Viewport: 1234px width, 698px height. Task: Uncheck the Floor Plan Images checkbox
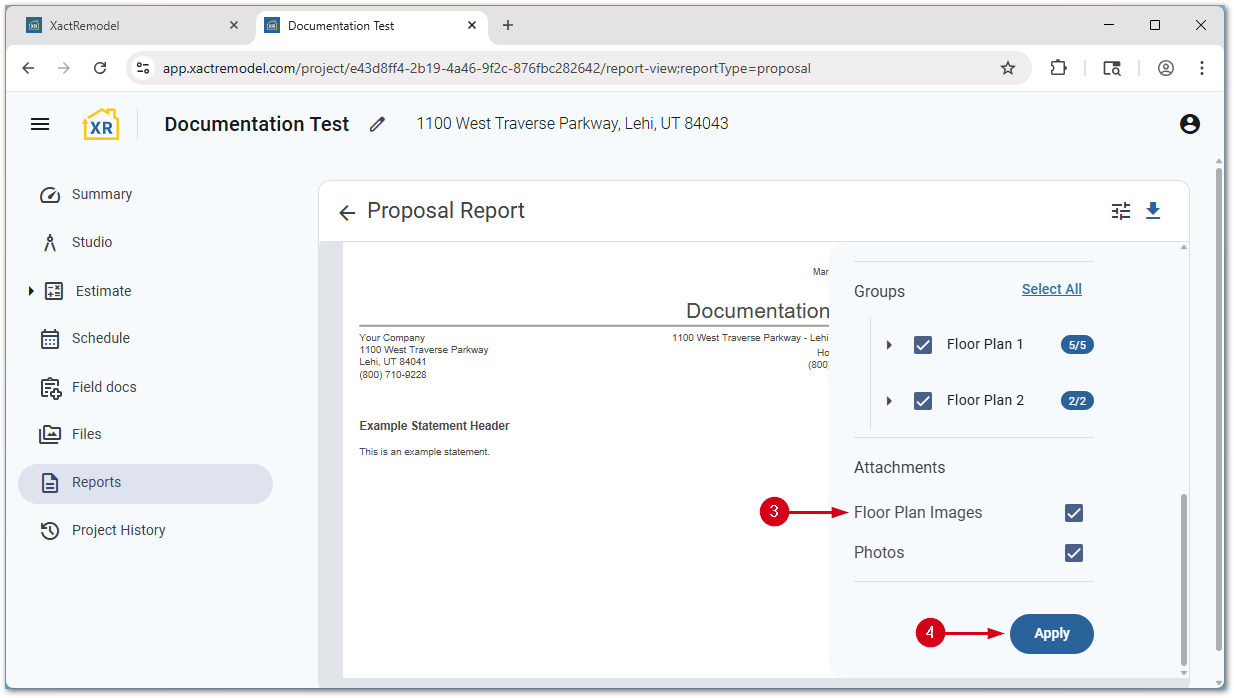(x=1074, y=513)
